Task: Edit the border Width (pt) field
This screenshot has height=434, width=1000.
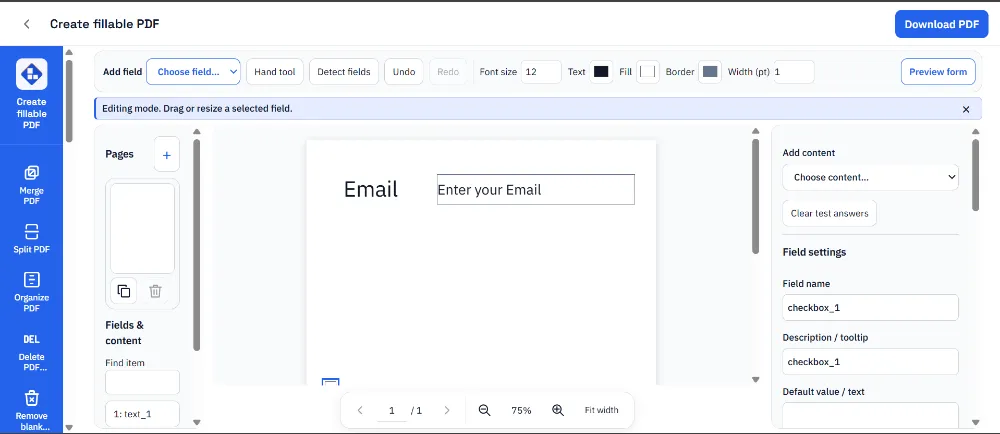Action: (794, 72)
